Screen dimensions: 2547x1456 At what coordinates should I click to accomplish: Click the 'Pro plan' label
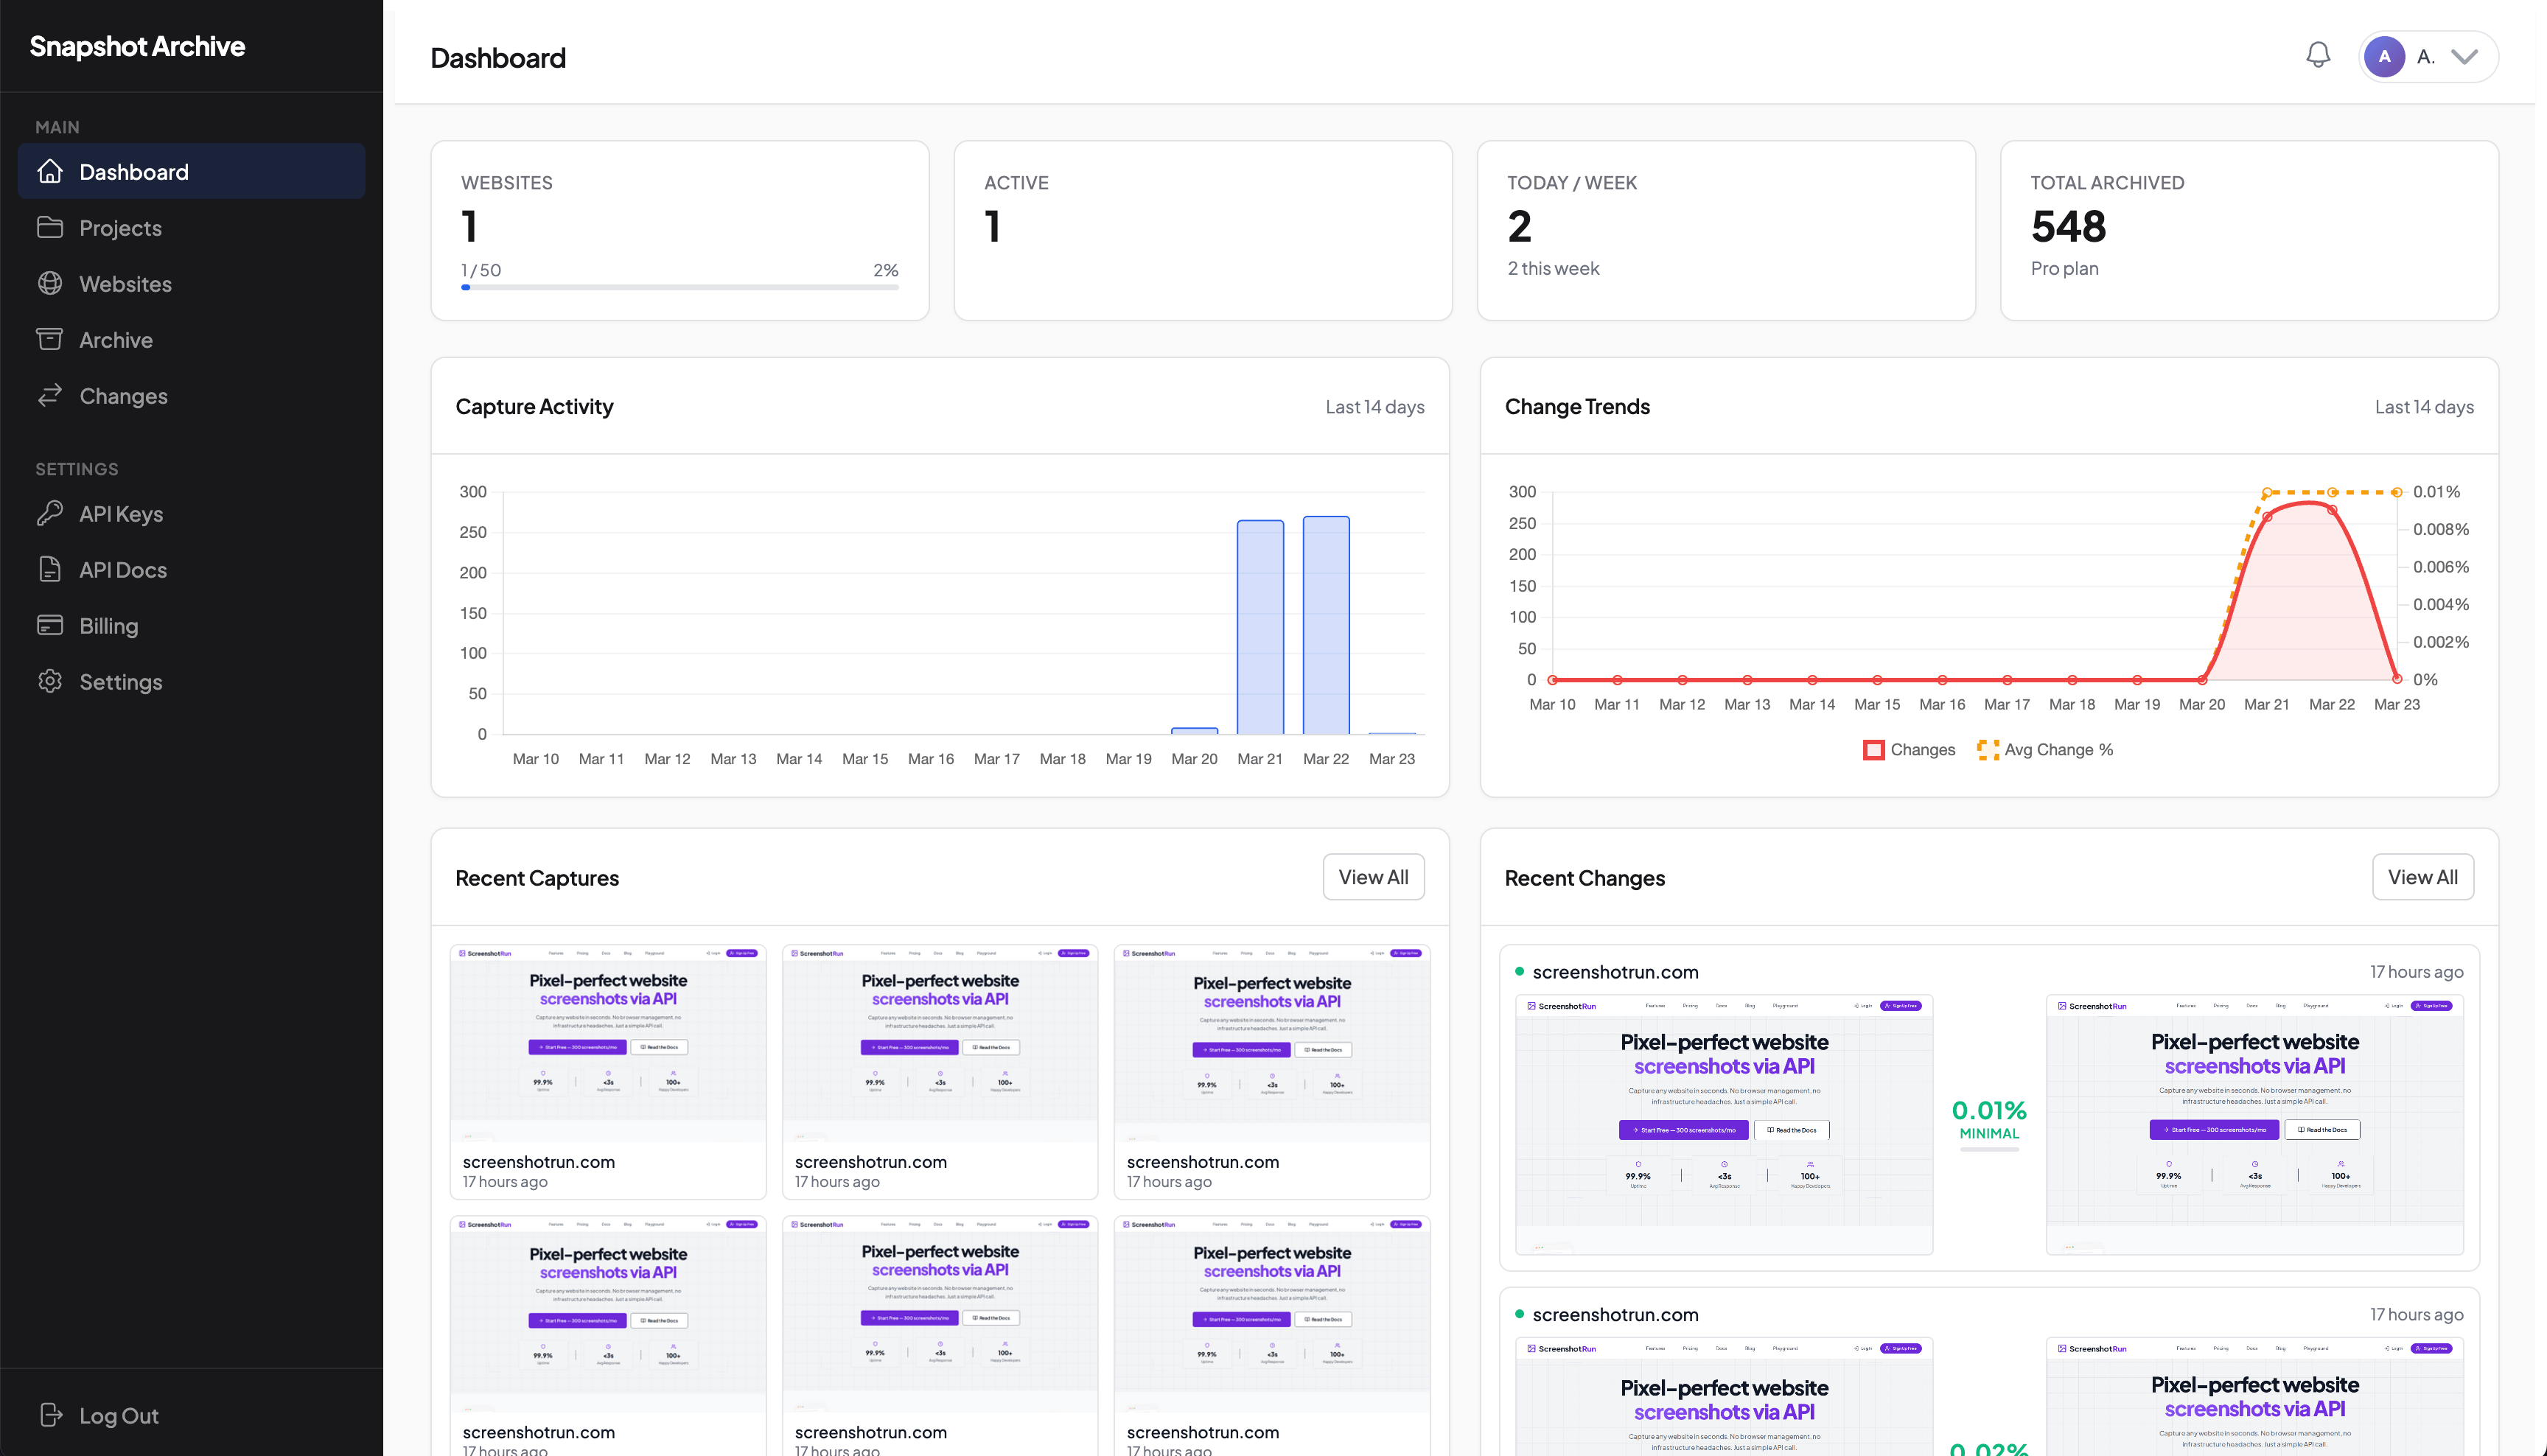tap(2064, 268)
